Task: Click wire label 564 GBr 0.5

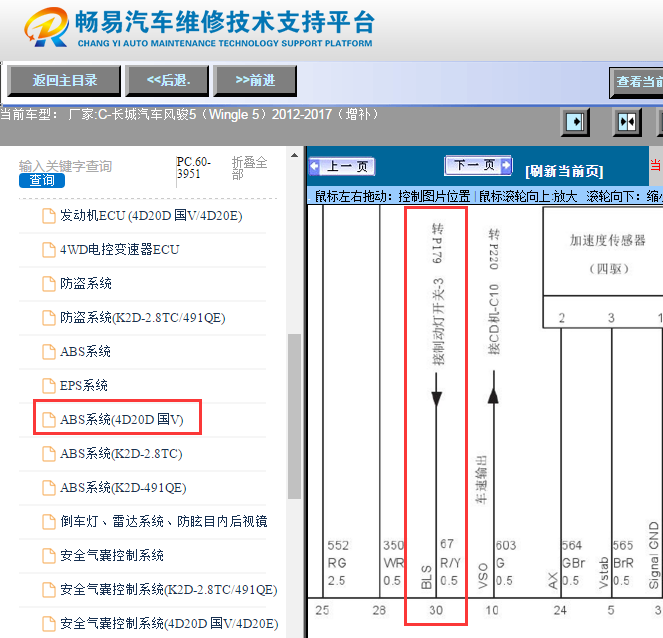Action: point(573,563)
